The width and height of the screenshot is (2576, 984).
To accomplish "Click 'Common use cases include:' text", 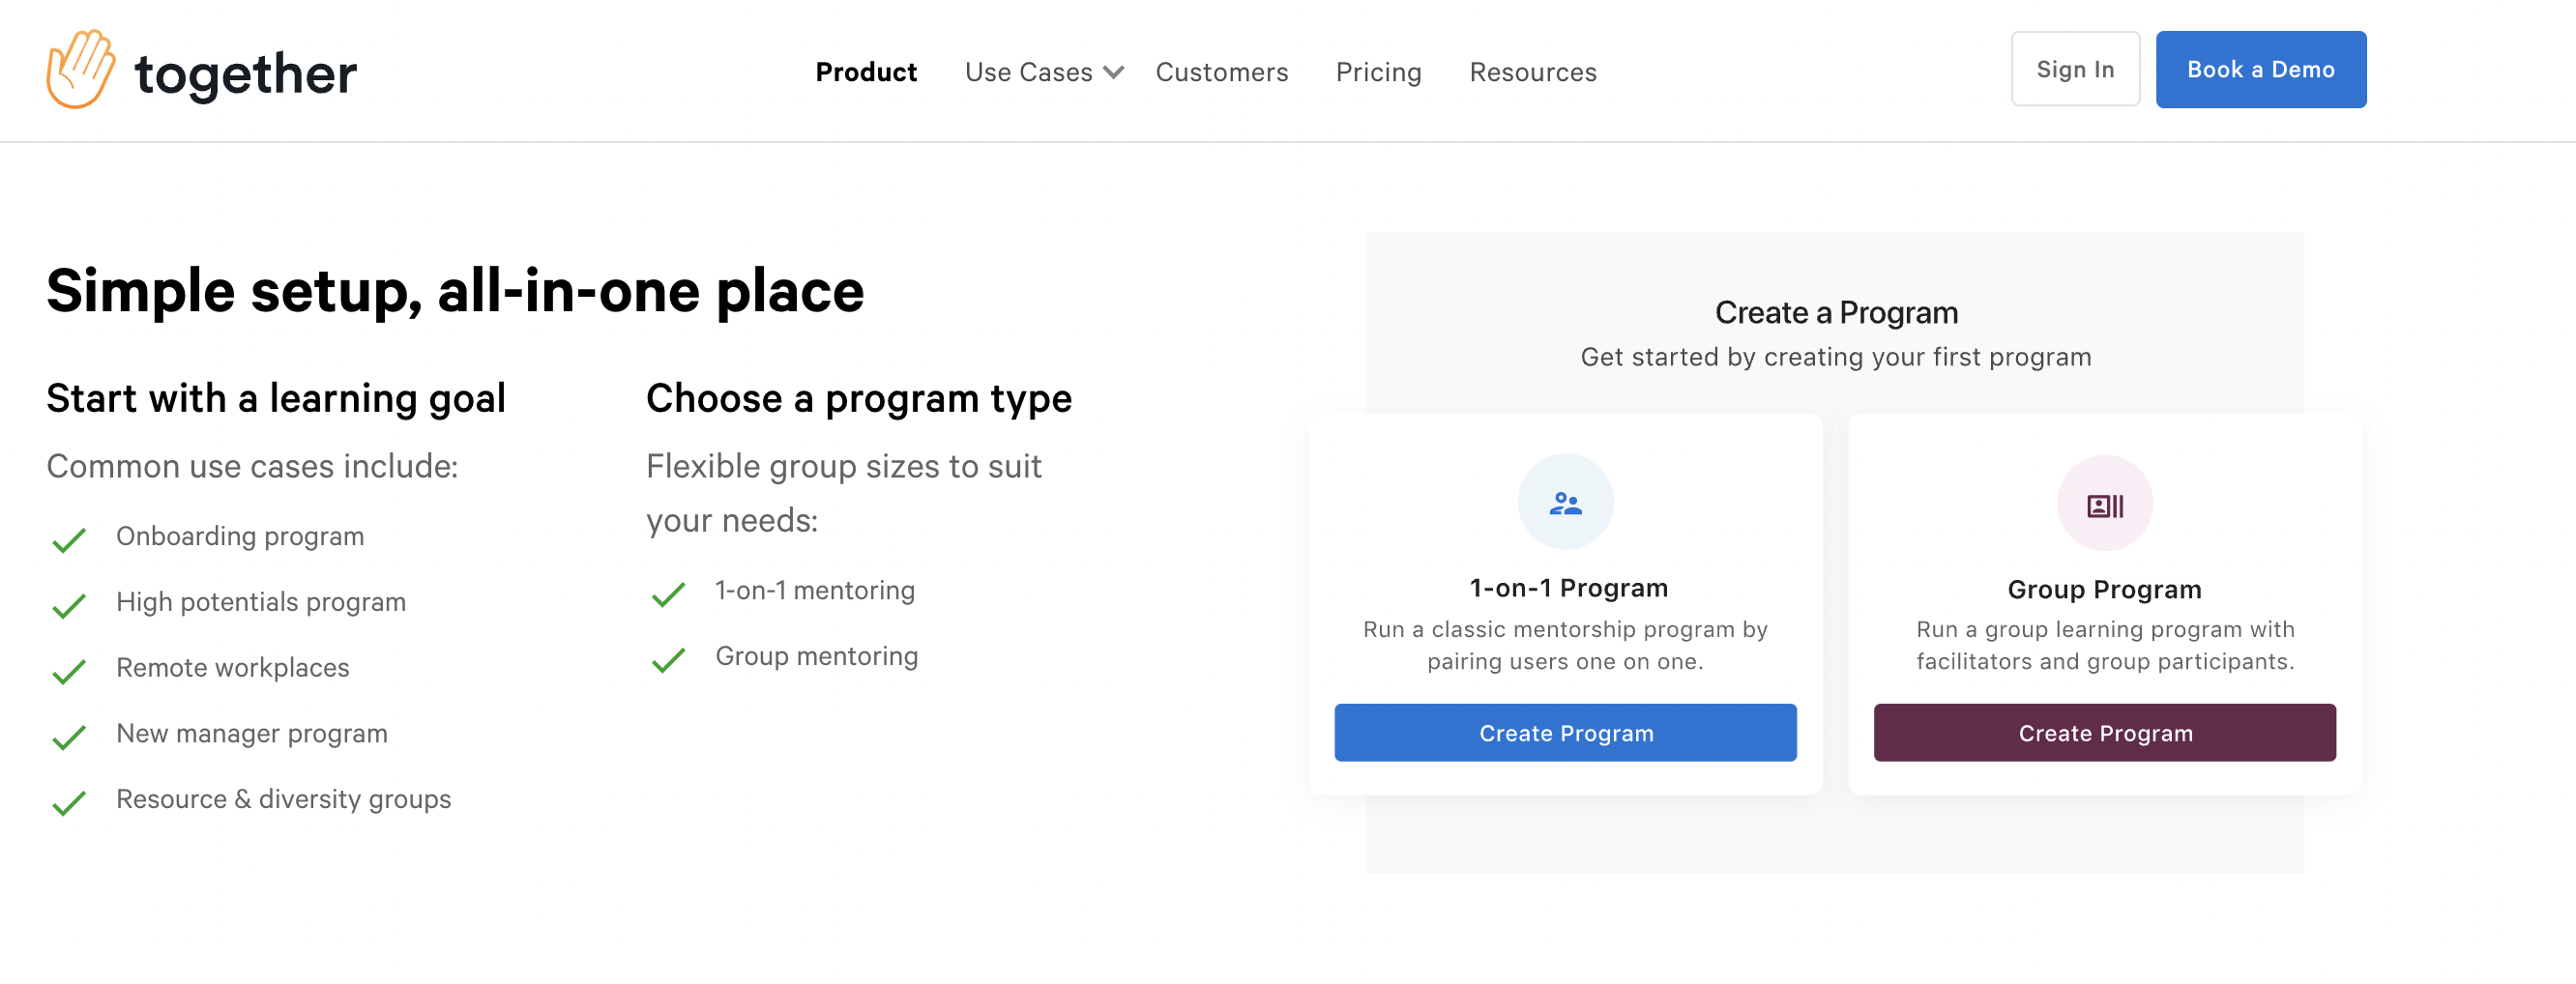I will tap(252, 466).
